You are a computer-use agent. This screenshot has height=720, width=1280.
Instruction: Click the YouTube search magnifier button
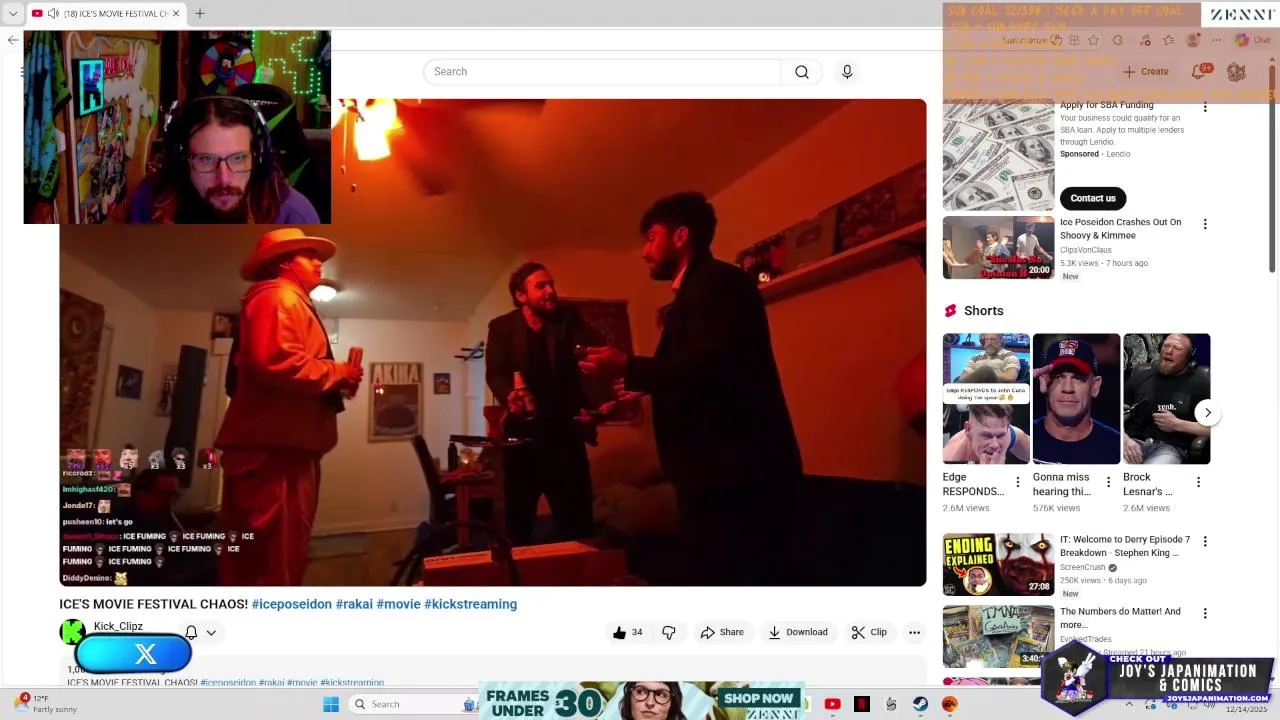click(802, 72)
